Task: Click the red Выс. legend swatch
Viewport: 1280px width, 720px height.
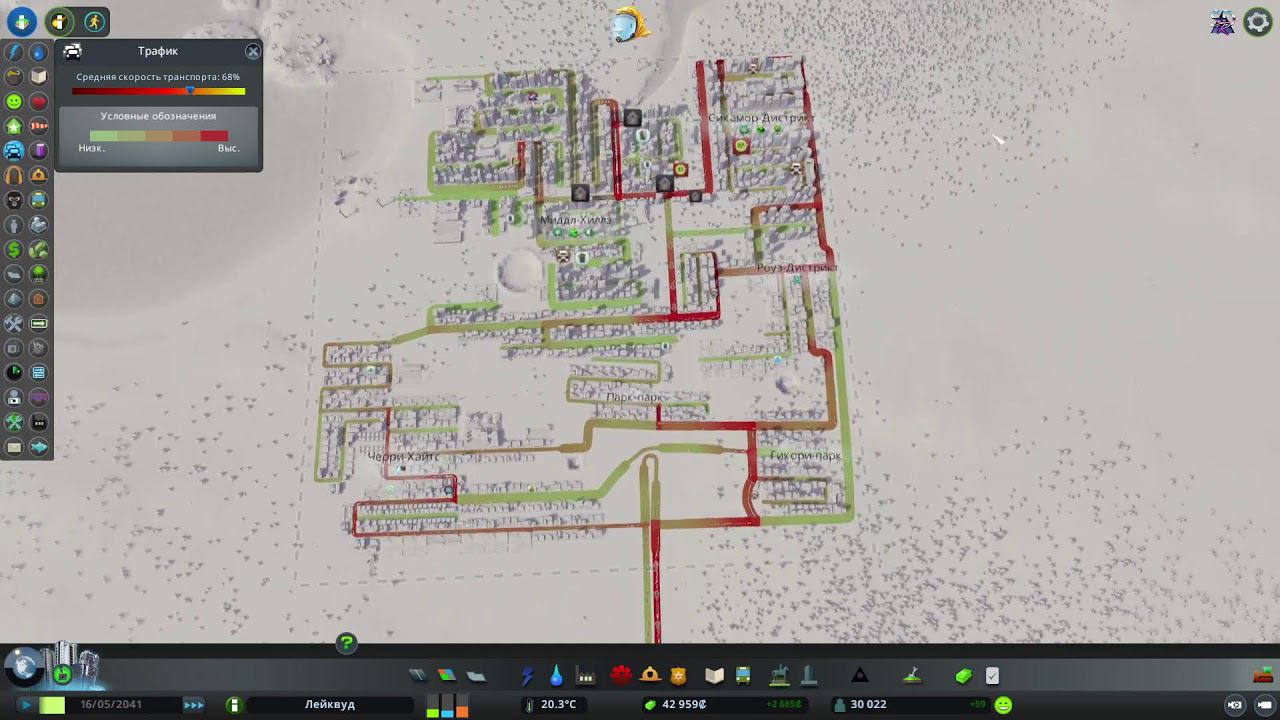Action: pyautogui.click(x=214, y=136)
